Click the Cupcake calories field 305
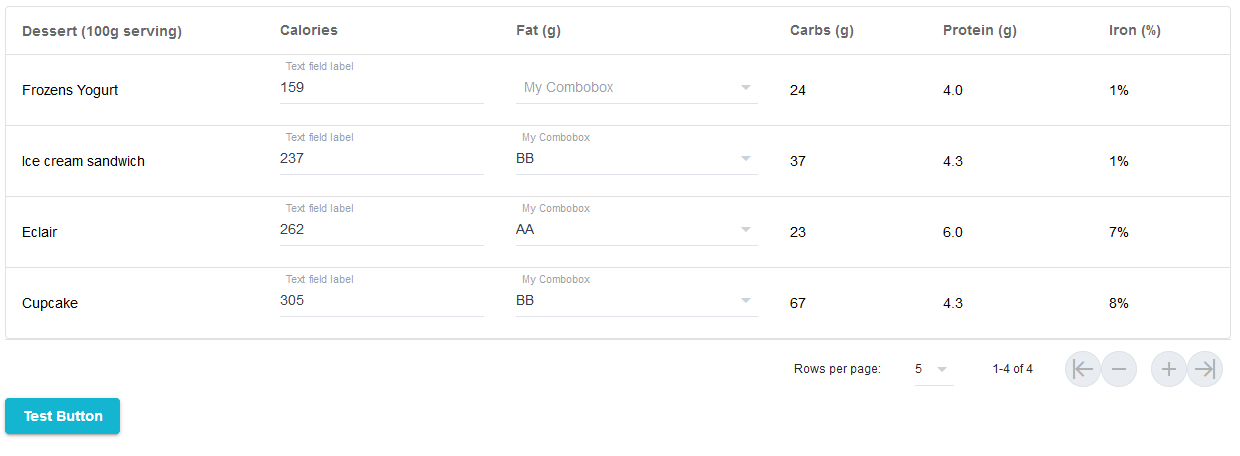The height and width of the screenshot is (456, 1240). click(382, 300)
